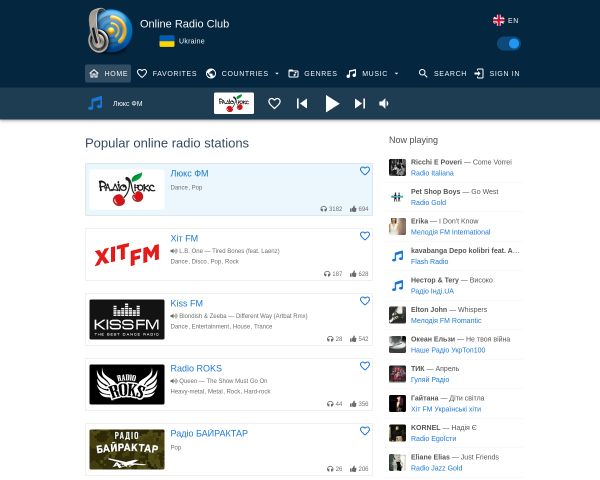Open the Хіт FM station title
The image size is (600, 480).
[x=184, y=238]
